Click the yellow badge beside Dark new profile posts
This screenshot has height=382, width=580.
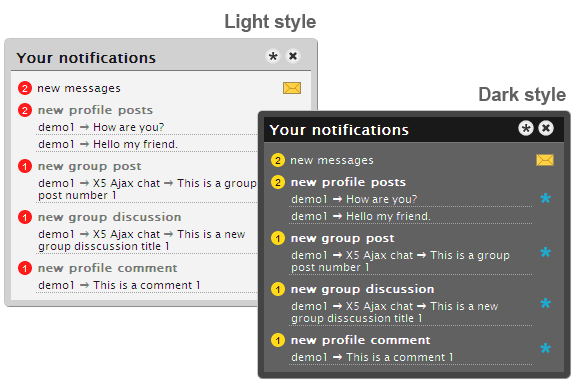[278, 182]
